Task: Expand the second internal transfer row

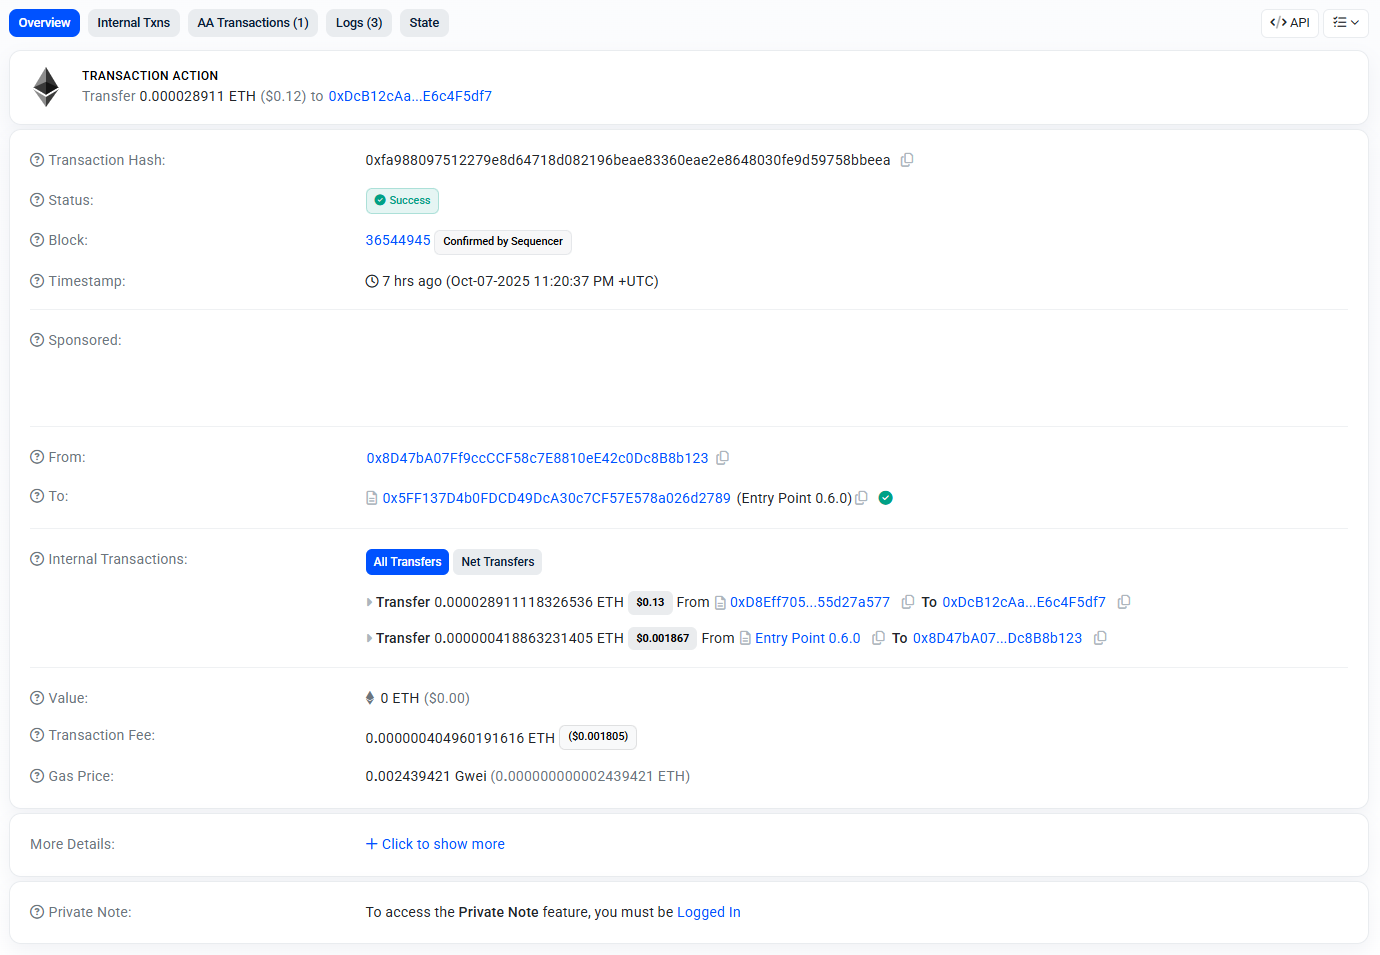Action: (369, 638)
